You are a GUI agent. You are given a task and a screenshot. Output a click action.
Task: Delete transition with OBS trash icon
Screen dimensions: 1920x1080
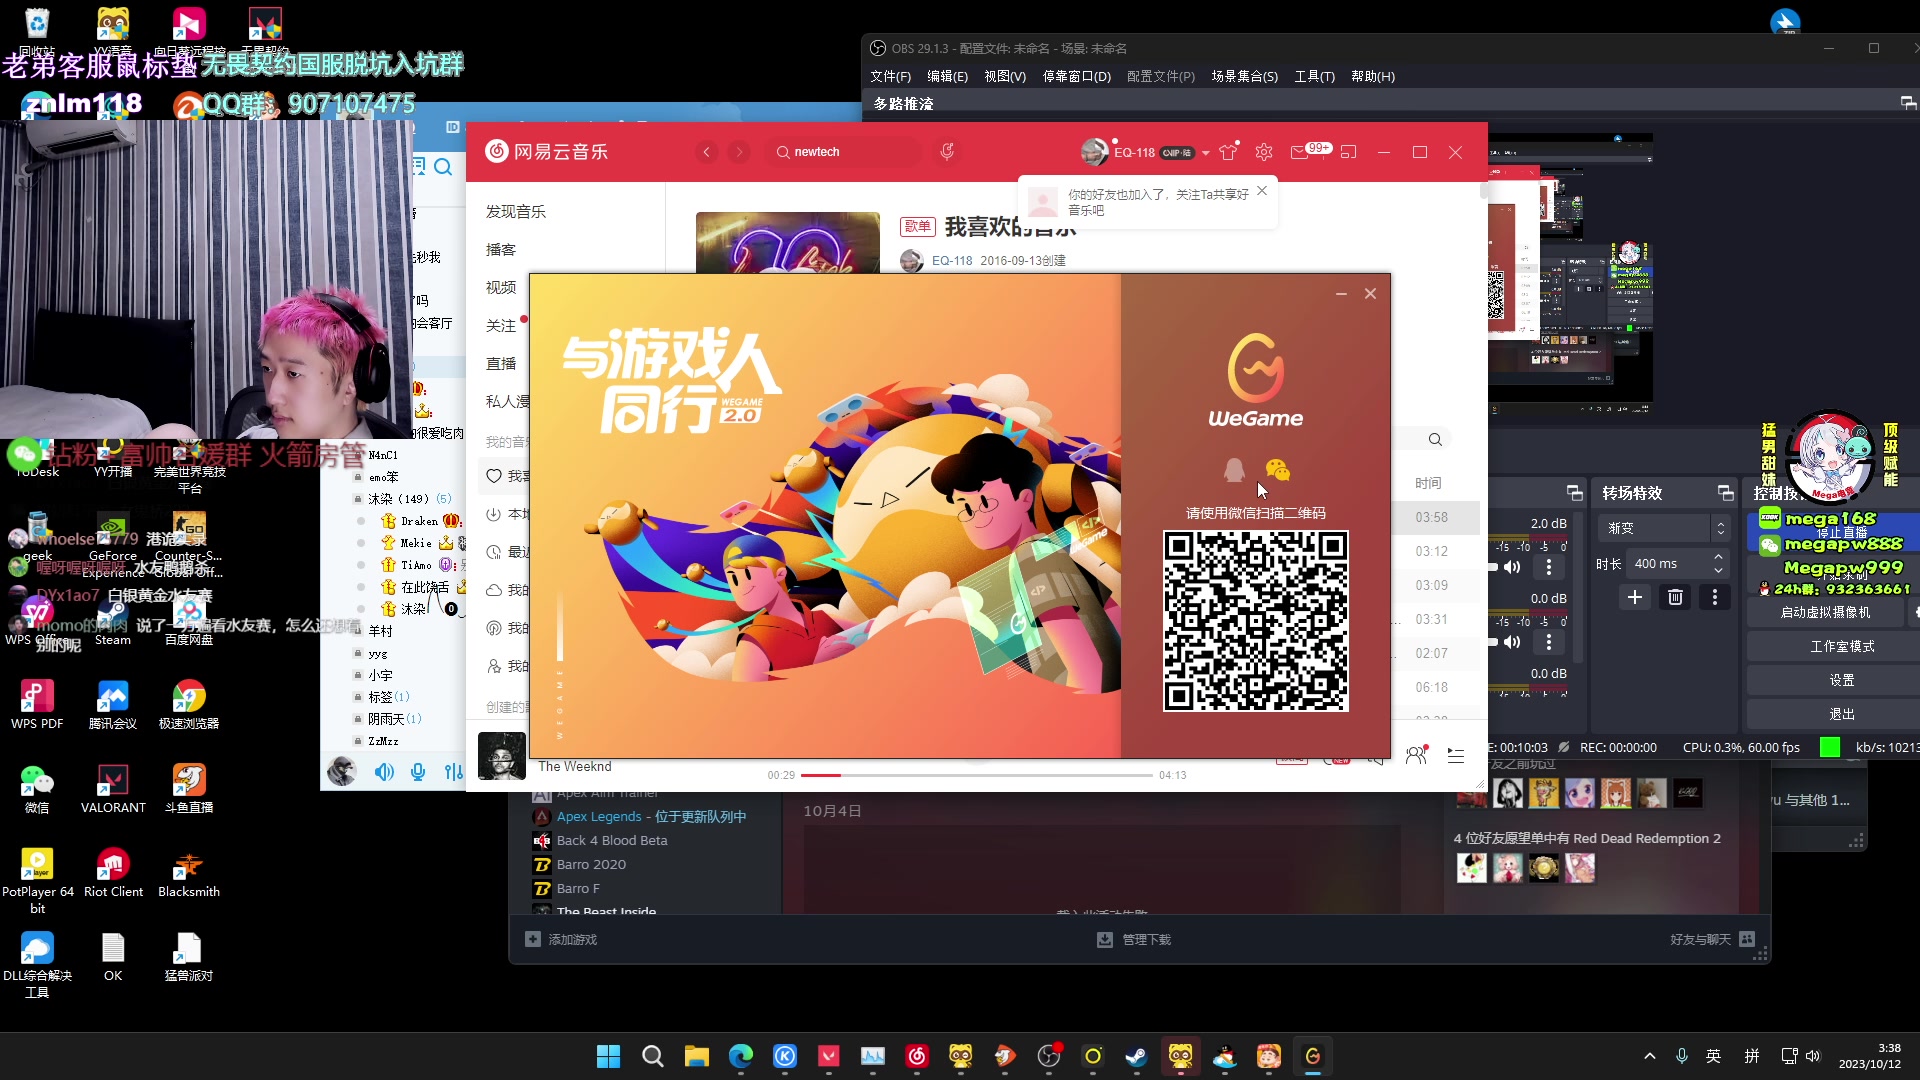(x=1675, y=597)
